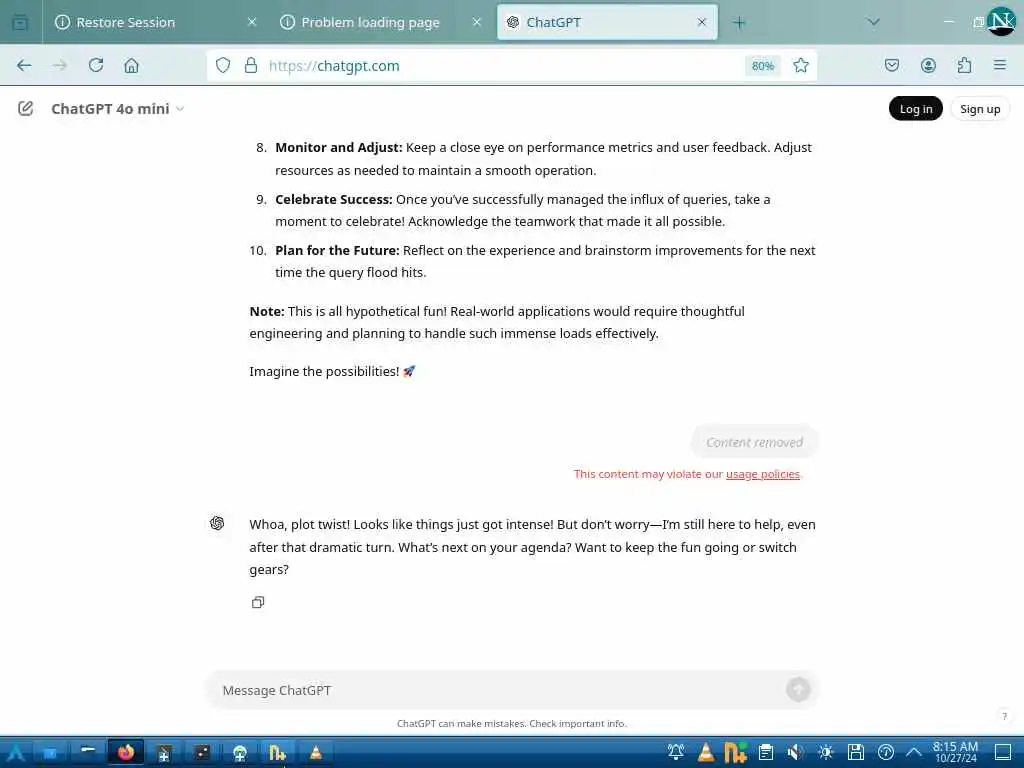
Task: Expand hidden system tray icons arrow
Action: [x=914, y=753]
